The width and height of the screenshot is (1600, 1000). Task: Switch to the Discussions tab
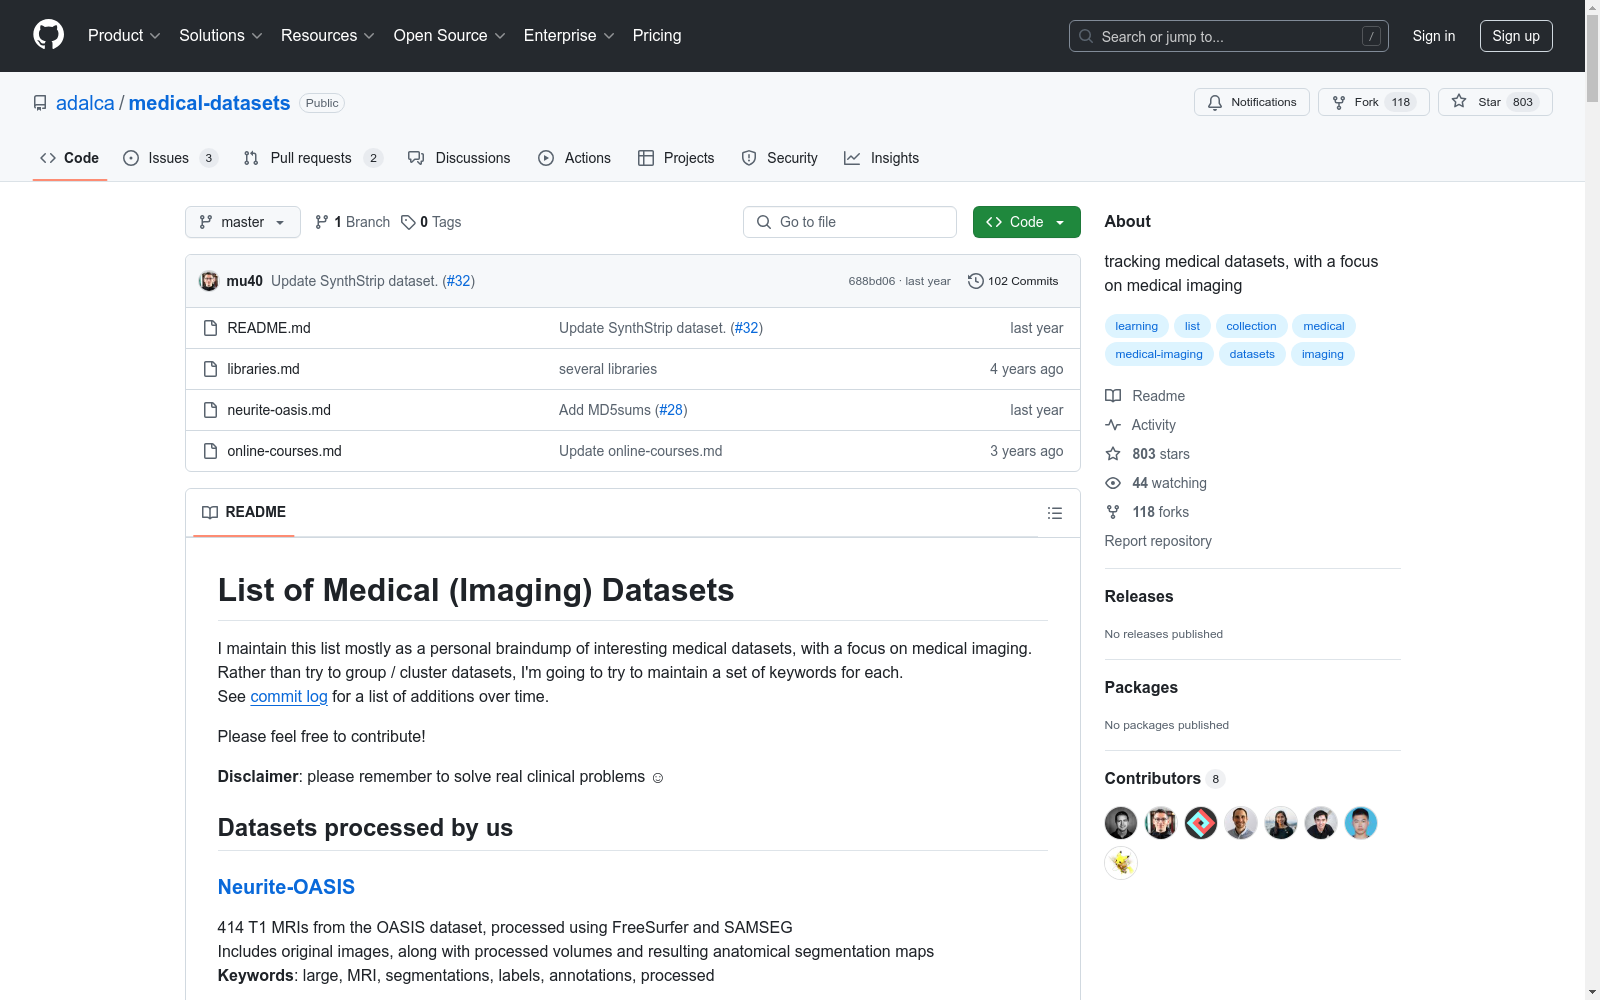tap(459, 158)
